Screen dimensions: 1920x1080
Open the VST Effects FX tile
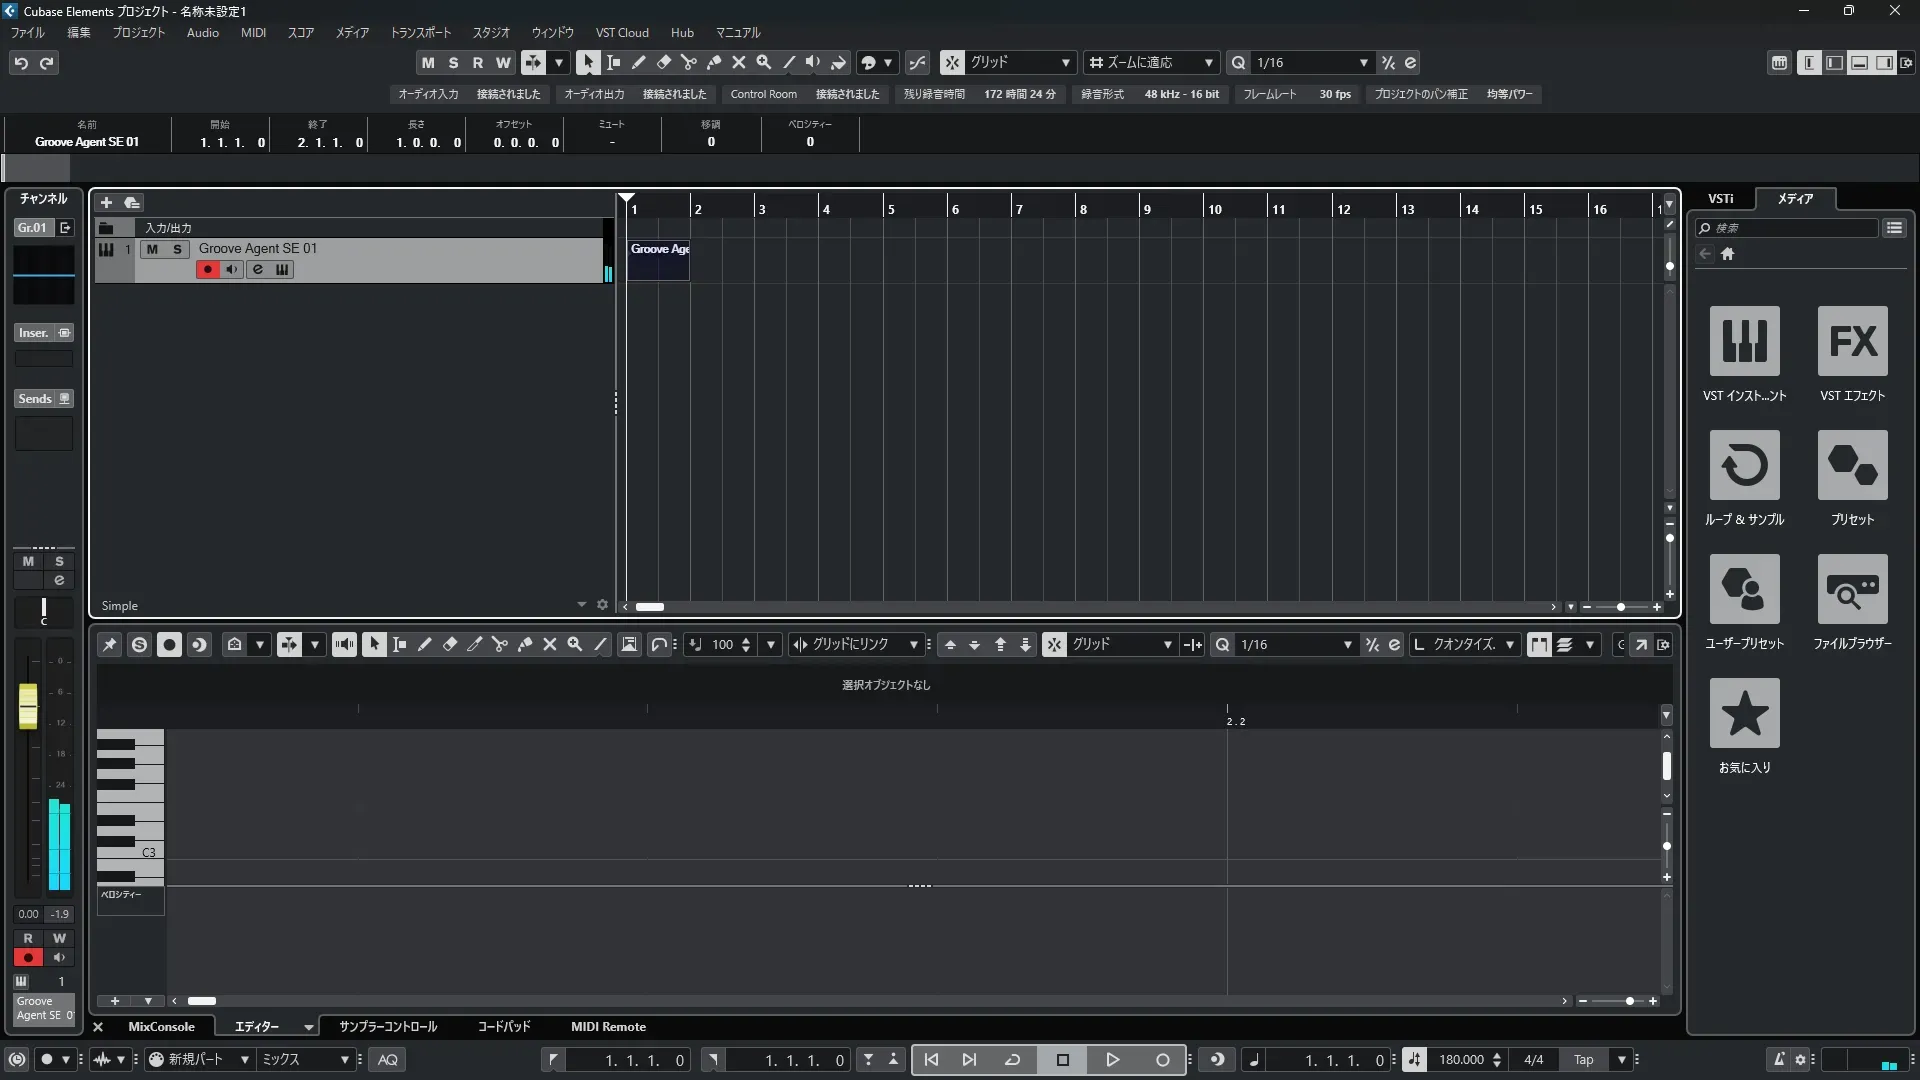tap(1852, 341)
